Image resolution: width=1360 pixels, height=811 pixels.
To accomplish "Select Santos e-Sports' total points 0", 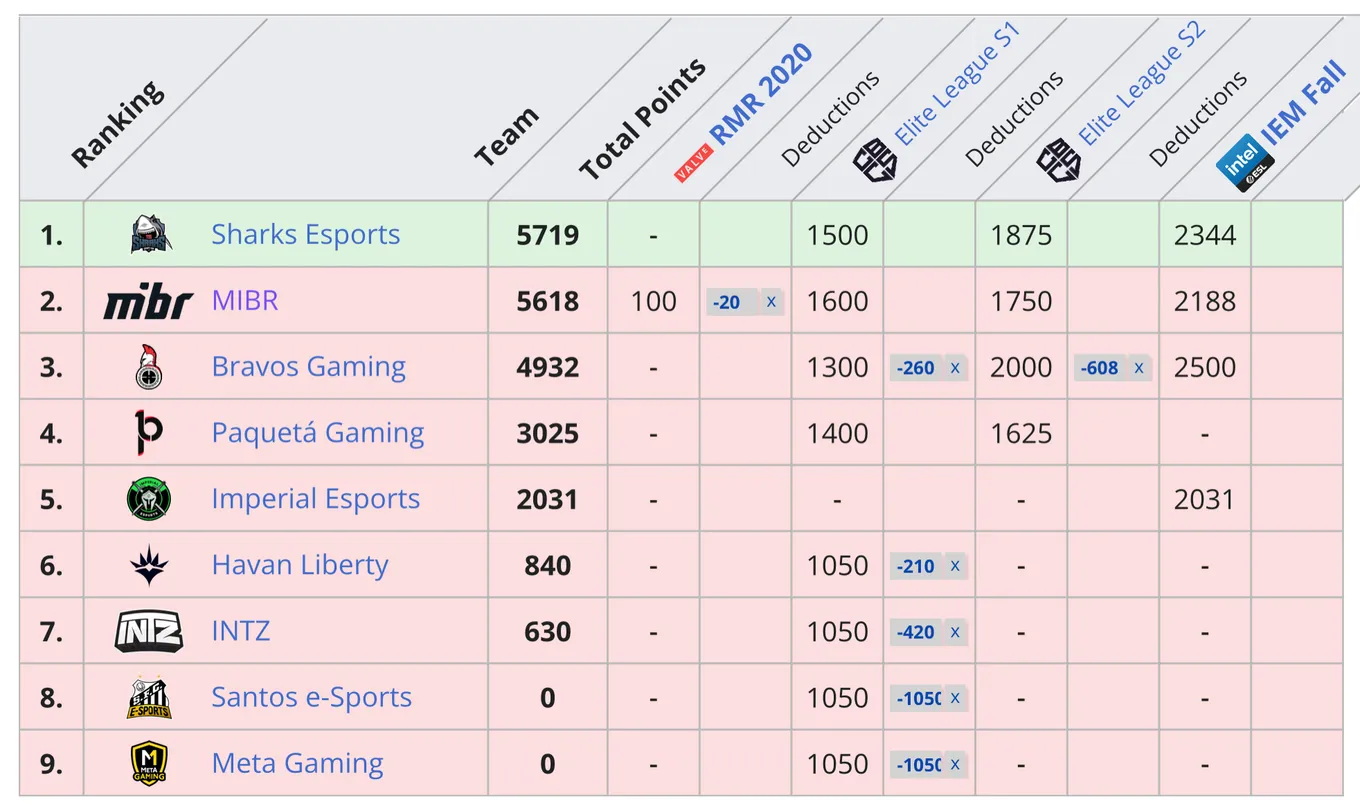I will pos(548,697).
